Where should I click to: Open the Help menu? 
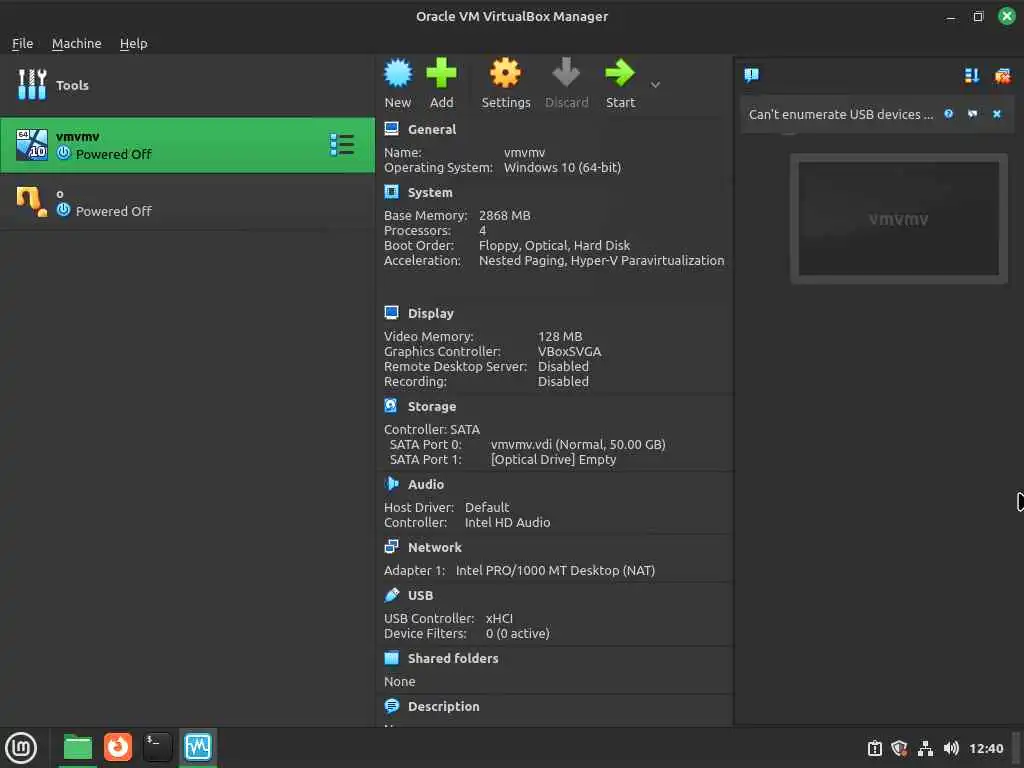click(x=133, y=44)
